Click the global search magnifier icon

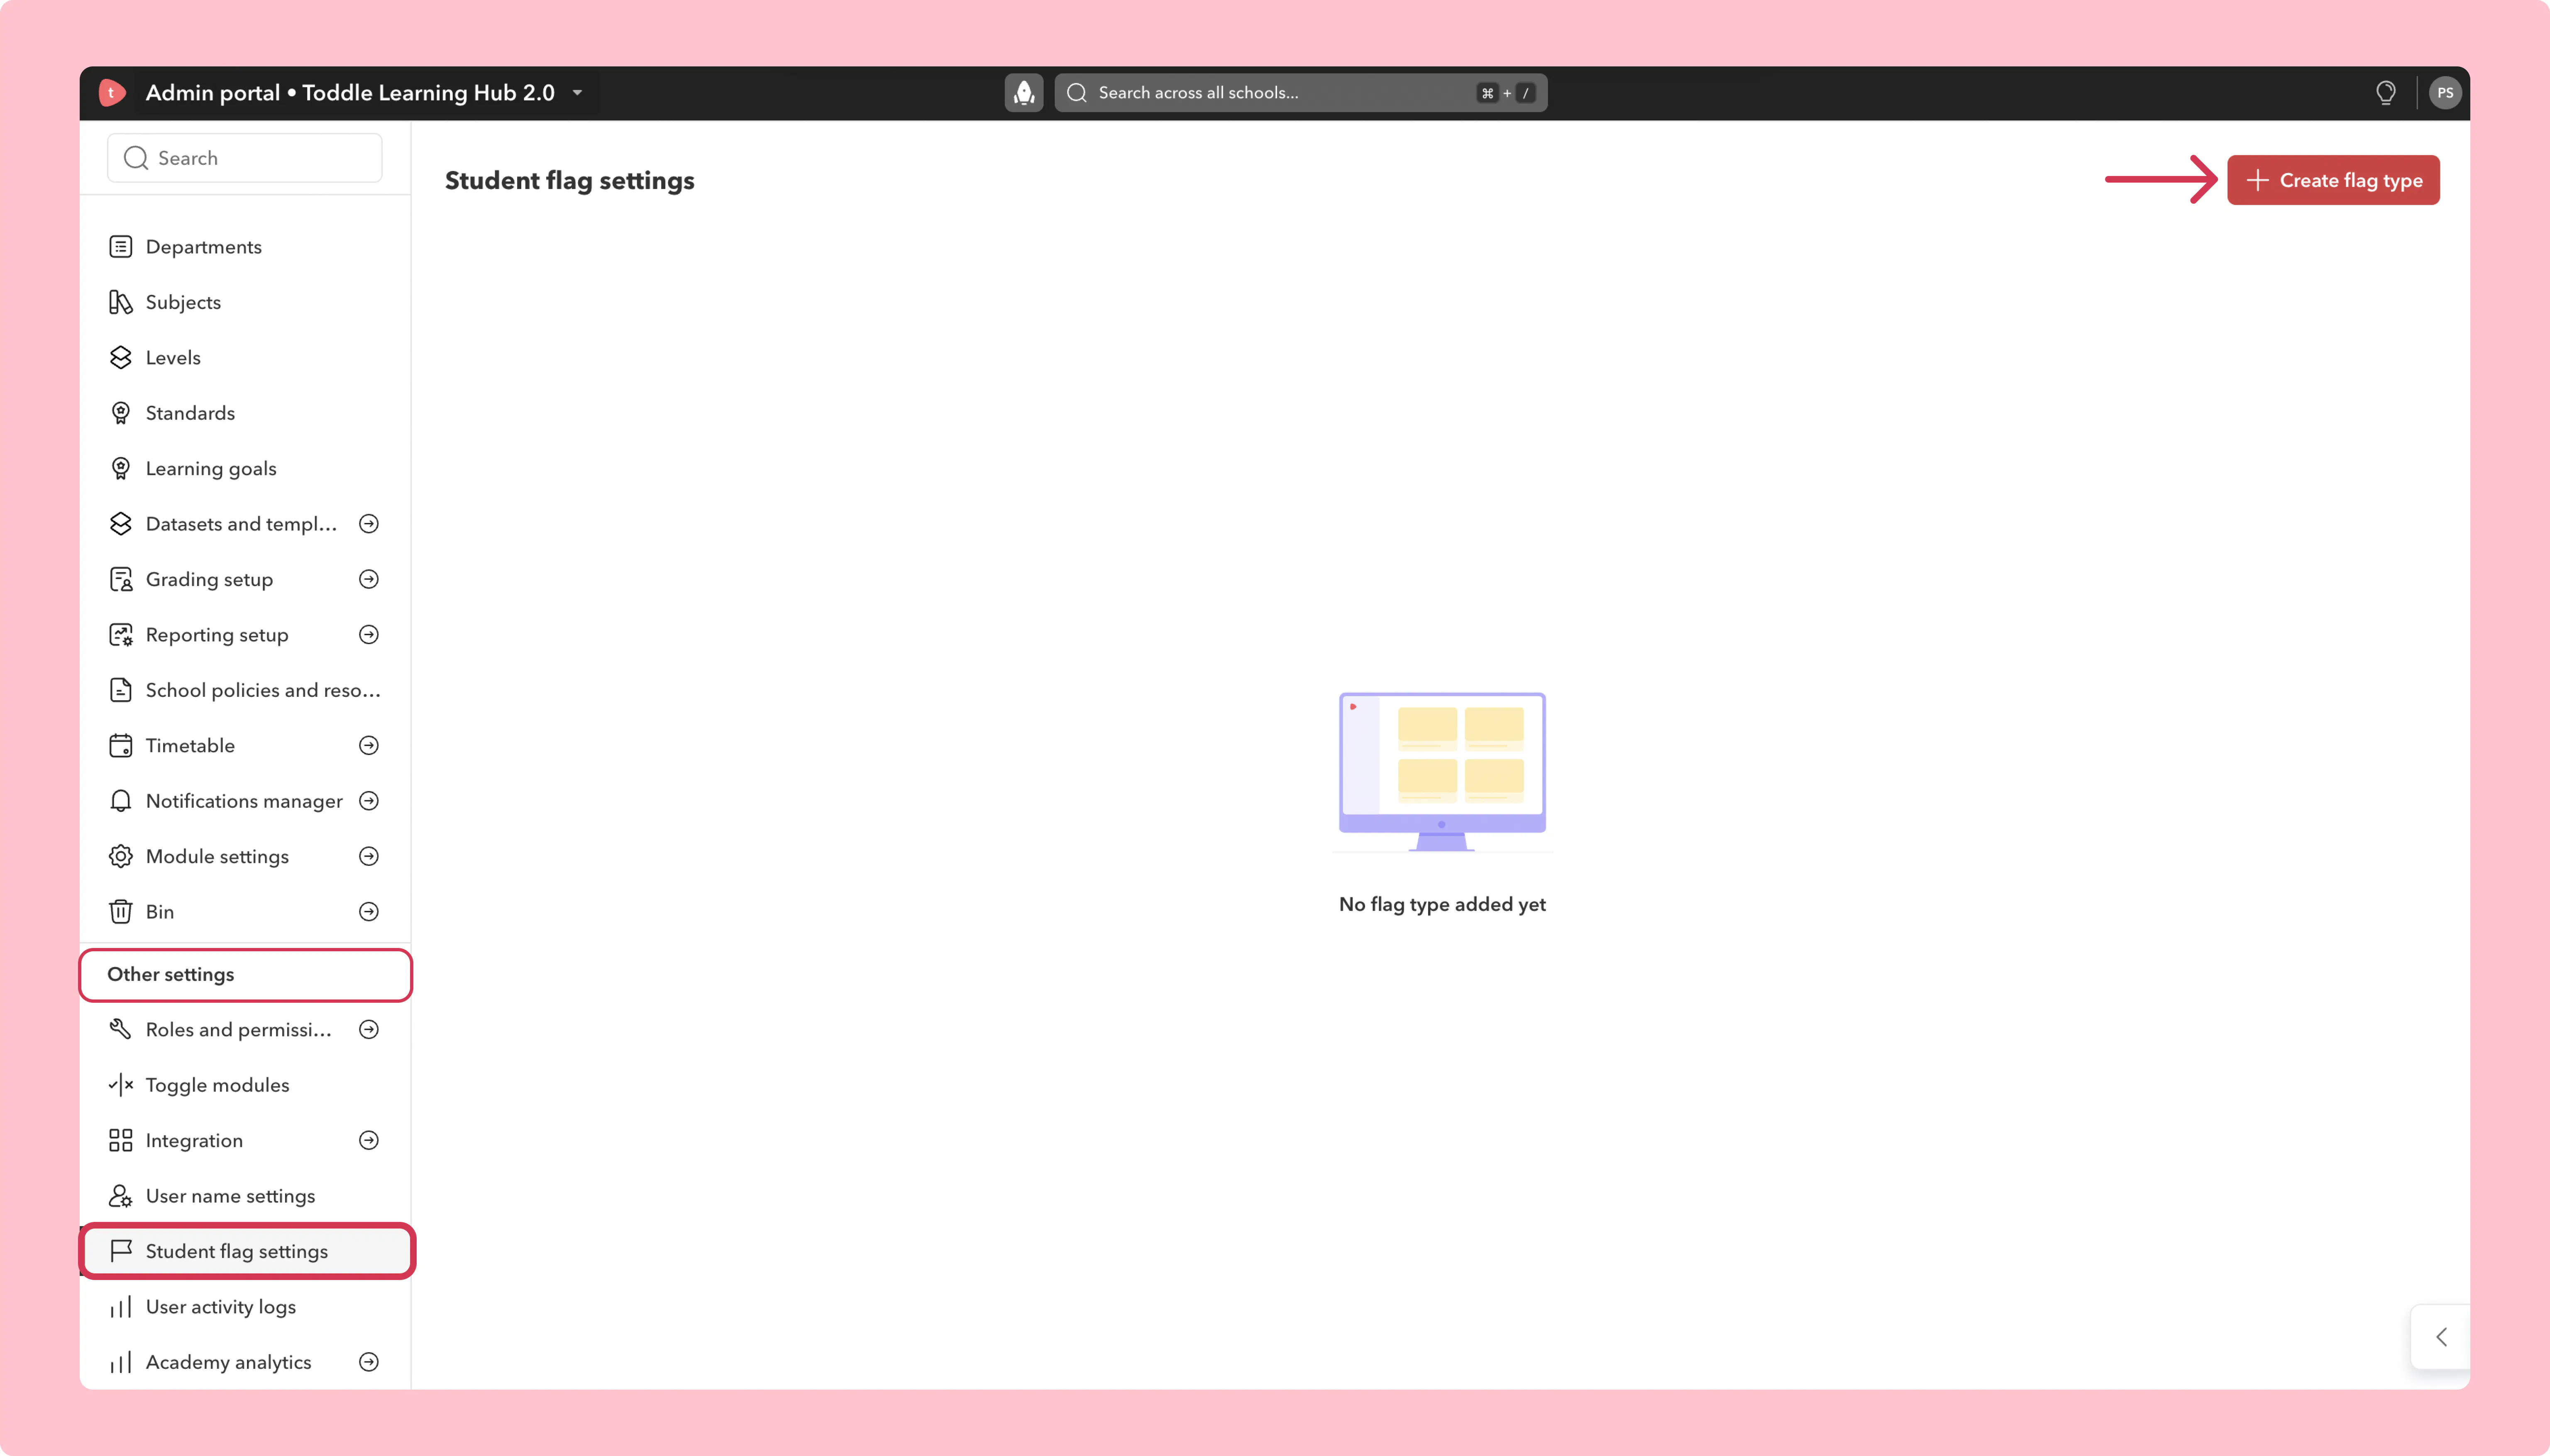[1077, 93]
